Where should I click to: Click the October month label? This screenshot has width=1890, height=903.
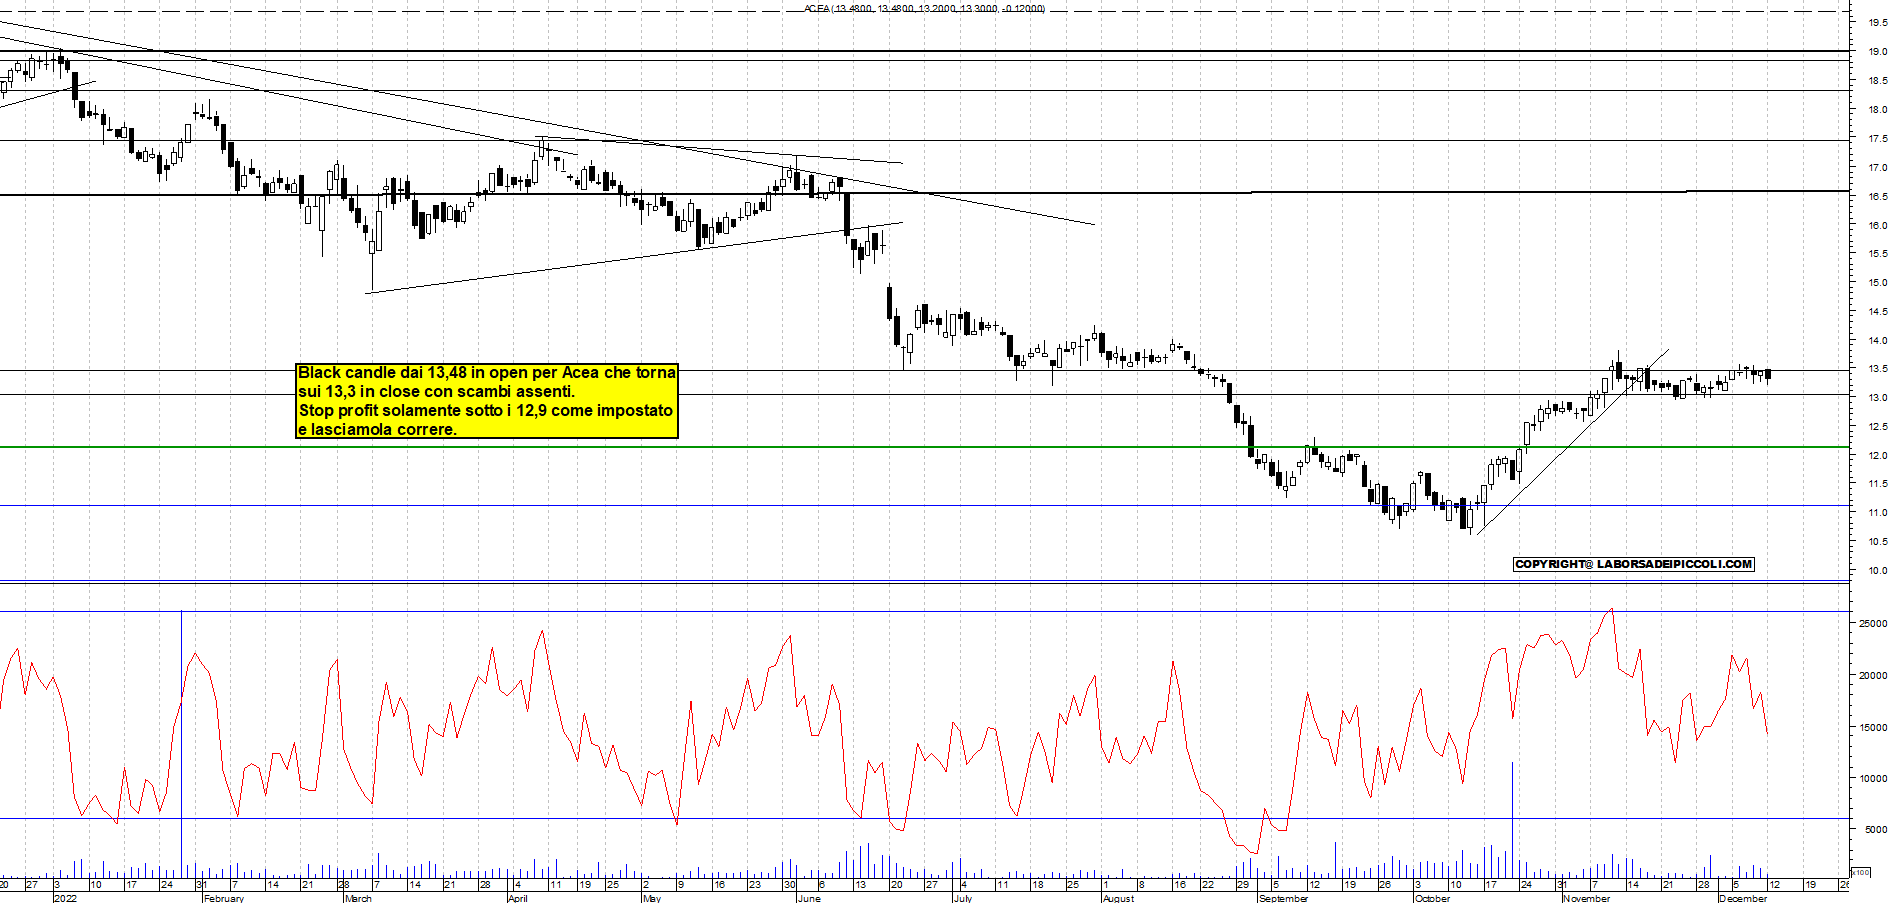pos(1433,898)
